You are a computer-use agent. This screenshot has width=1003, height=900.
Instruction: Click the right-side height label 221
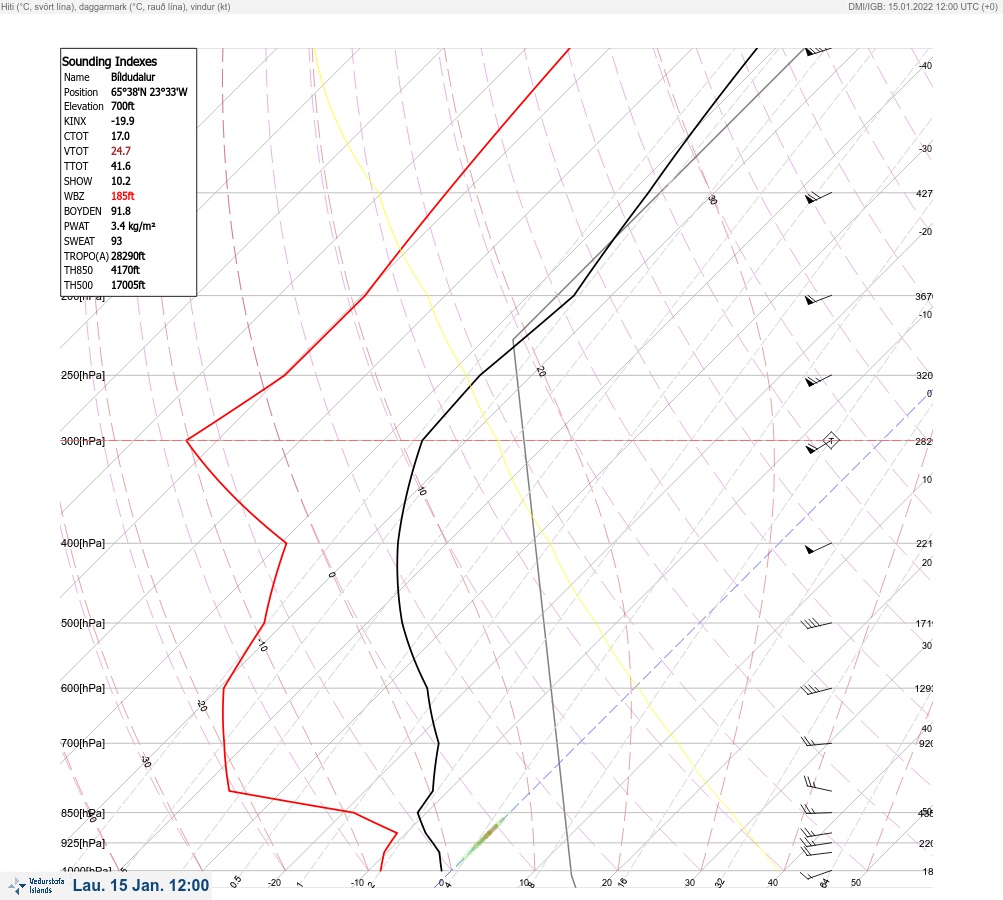924,544
